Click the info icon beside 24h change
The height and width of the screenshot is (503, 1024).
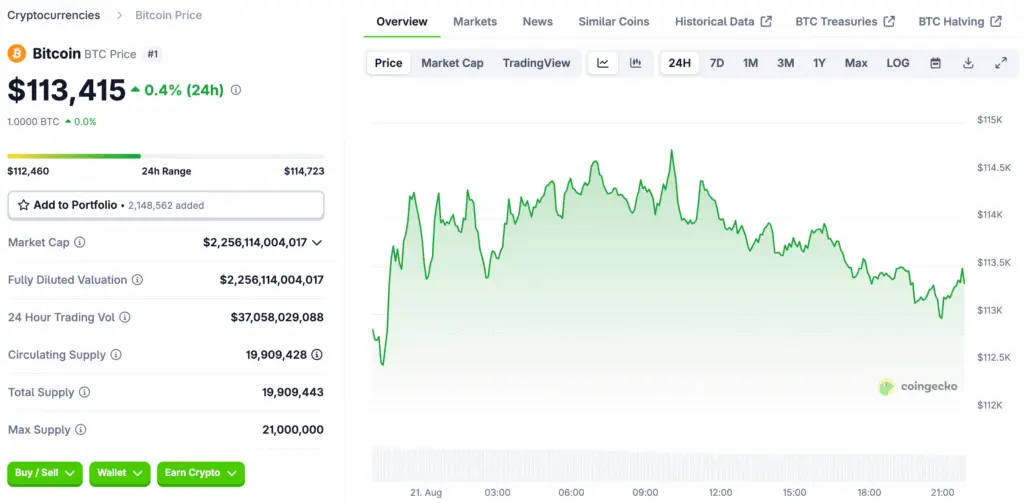coord(236,90)
